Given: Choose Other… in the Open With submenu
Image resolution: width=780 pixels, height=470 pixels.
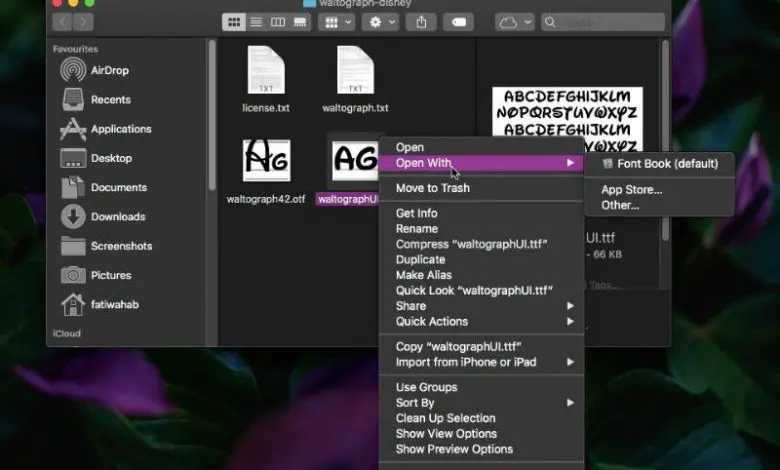Looking at the screenshot, I should [x=660, y=205].
